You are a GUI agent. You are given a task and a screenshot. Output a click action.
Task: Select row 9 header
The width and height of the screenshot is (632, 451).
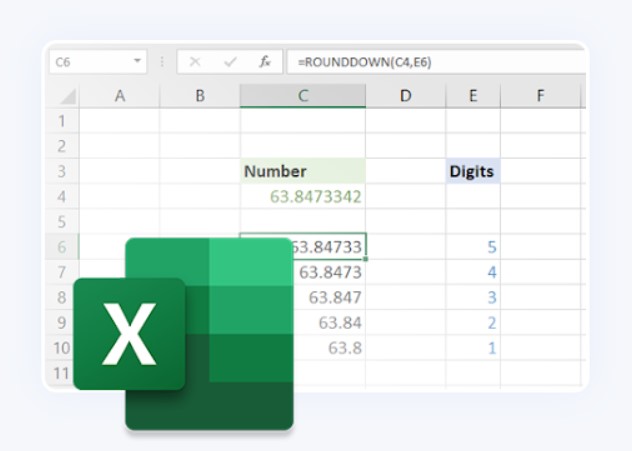point(62,322)
